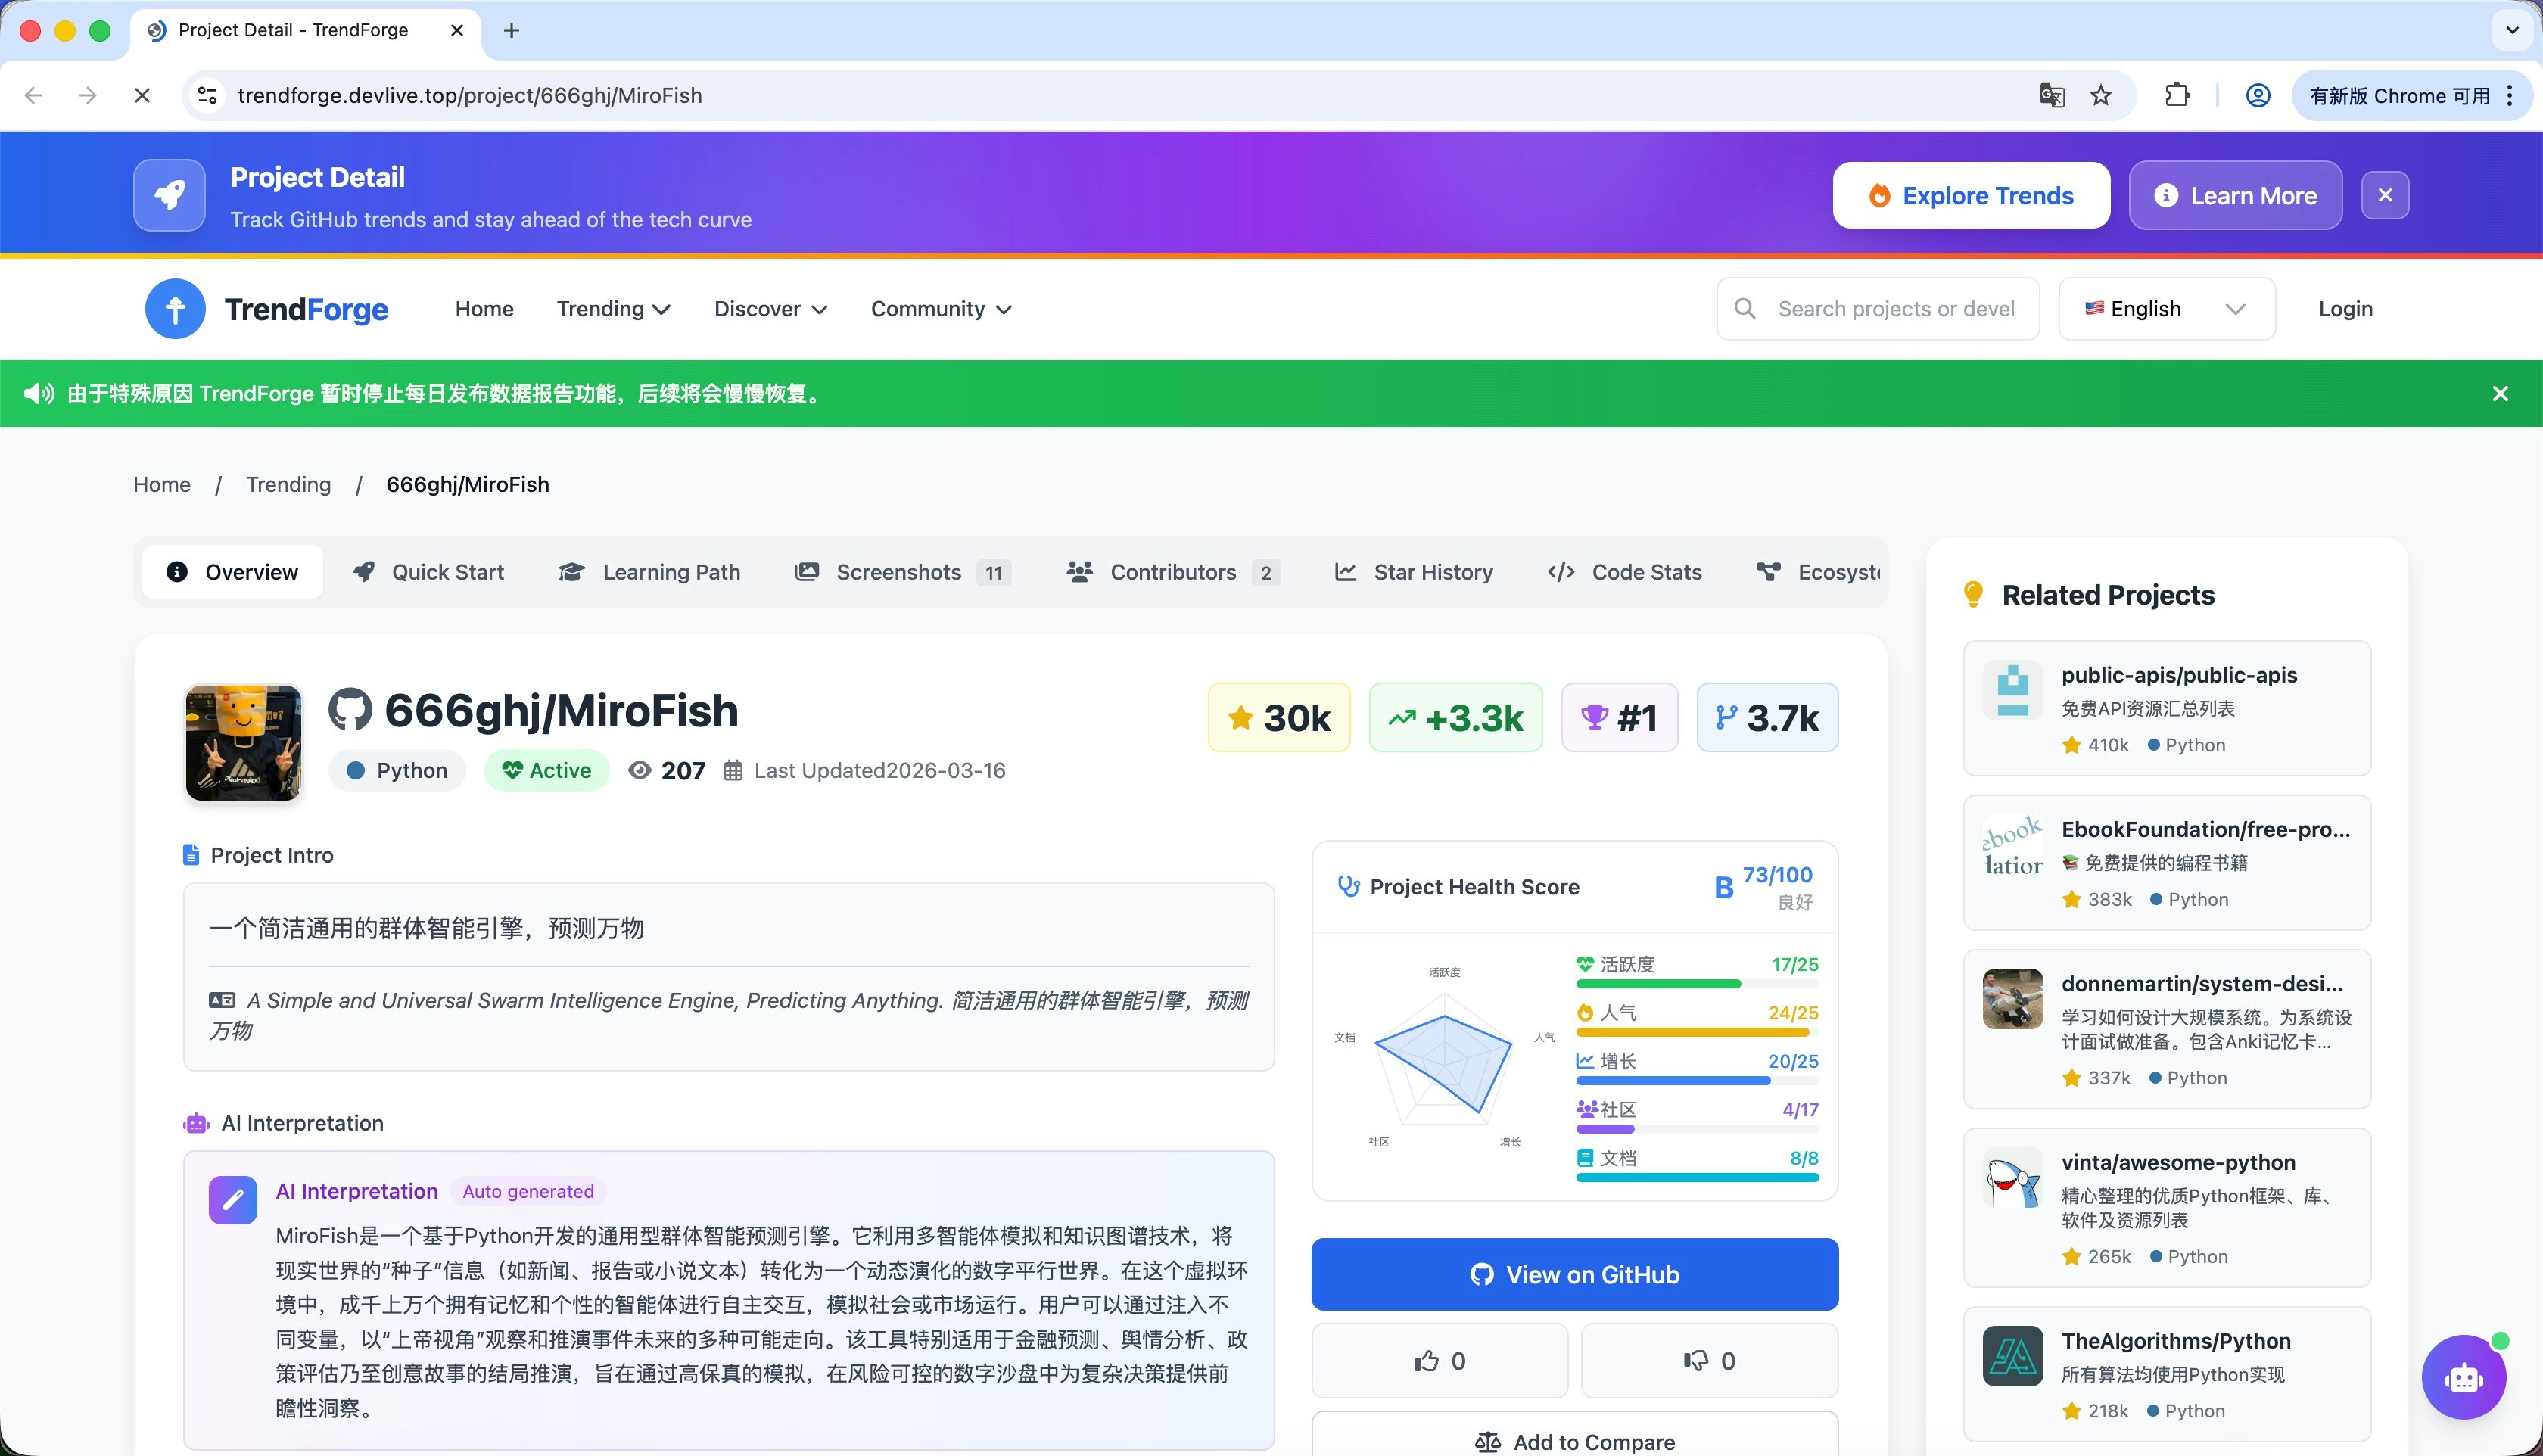The width and height of the screenshot is (2543, 1456).
Task: Toggle Add to Compare for this project
Action: 1574,1441
